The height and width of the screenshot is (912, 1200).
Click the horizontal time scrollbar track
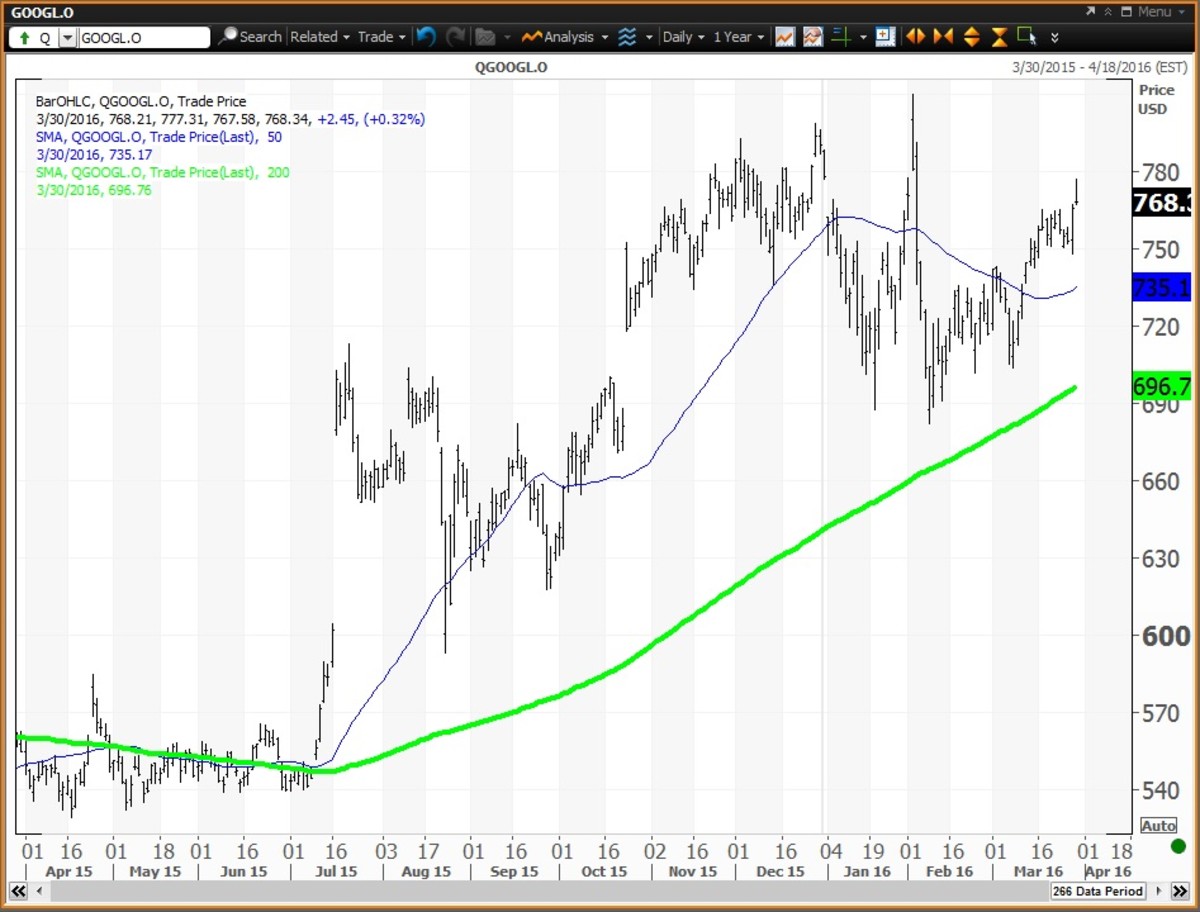coord(530,890)
